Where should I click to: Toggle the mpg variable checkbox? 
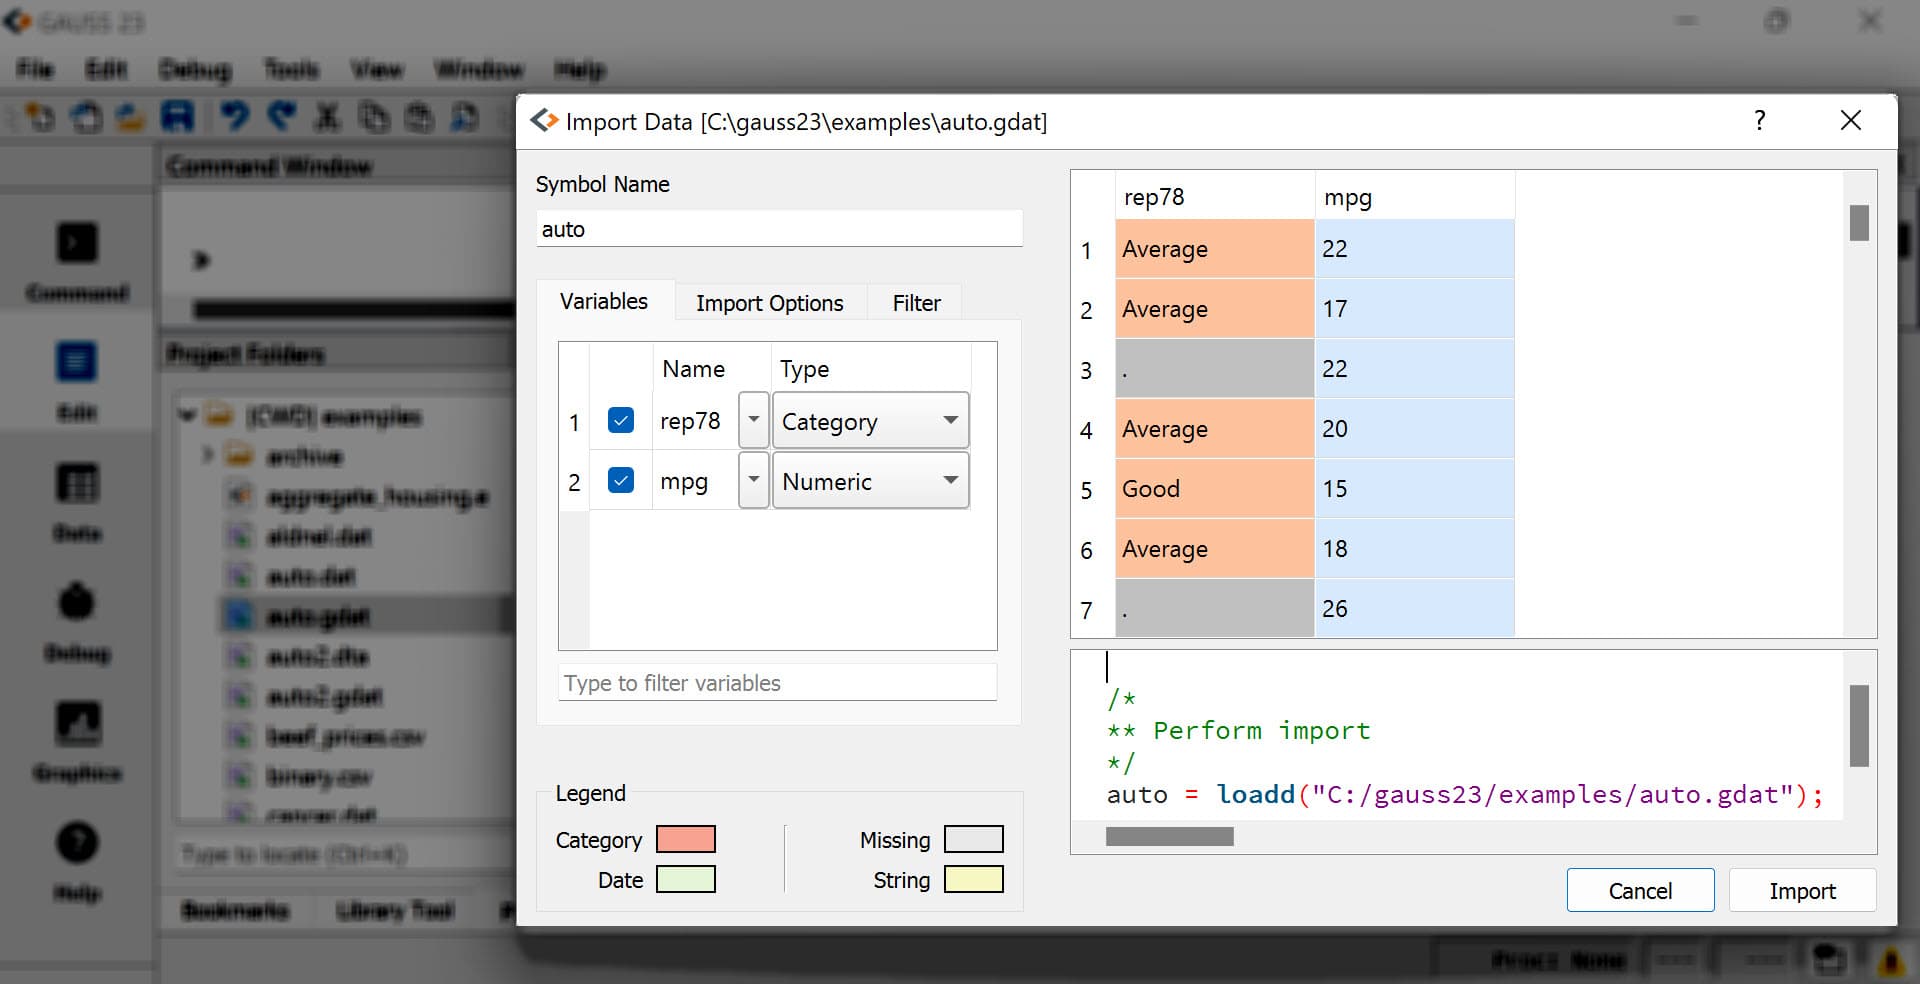(621, 481)
